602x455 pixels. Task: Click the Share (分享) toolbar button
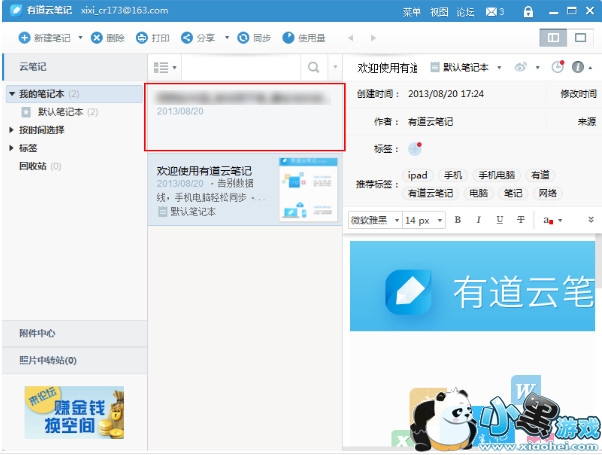pos(198,38)
